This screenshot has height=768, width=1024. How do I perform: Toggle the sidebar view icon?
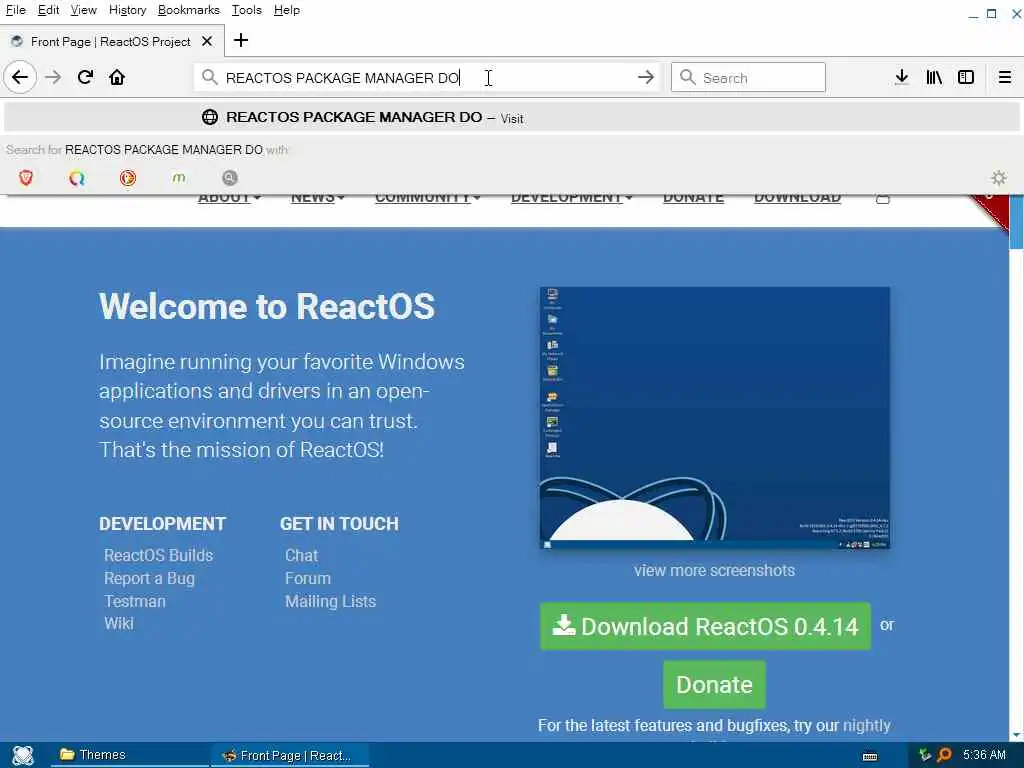pyautogui.click(x=966, y=78)
